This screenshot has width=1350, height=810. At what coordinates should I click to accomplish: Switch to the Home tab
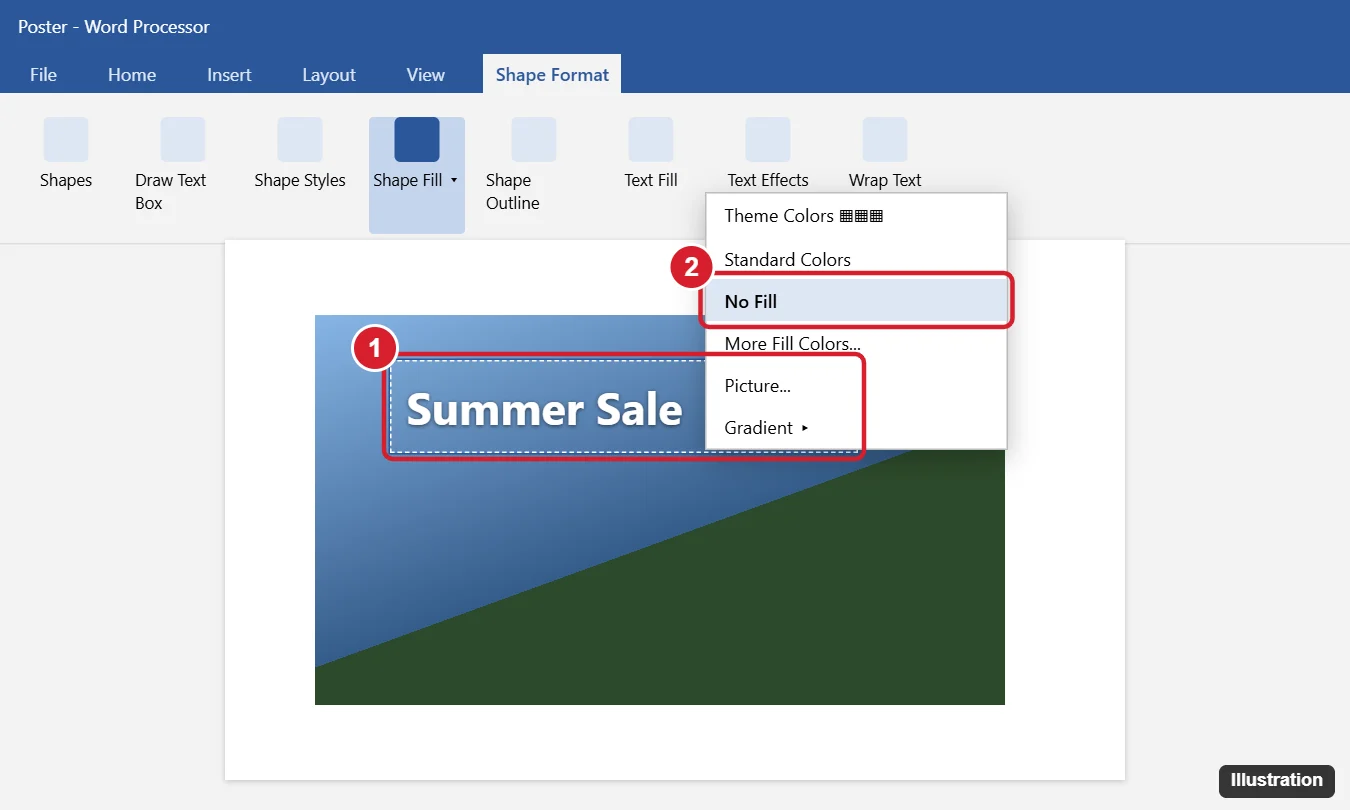pos(132,75)
